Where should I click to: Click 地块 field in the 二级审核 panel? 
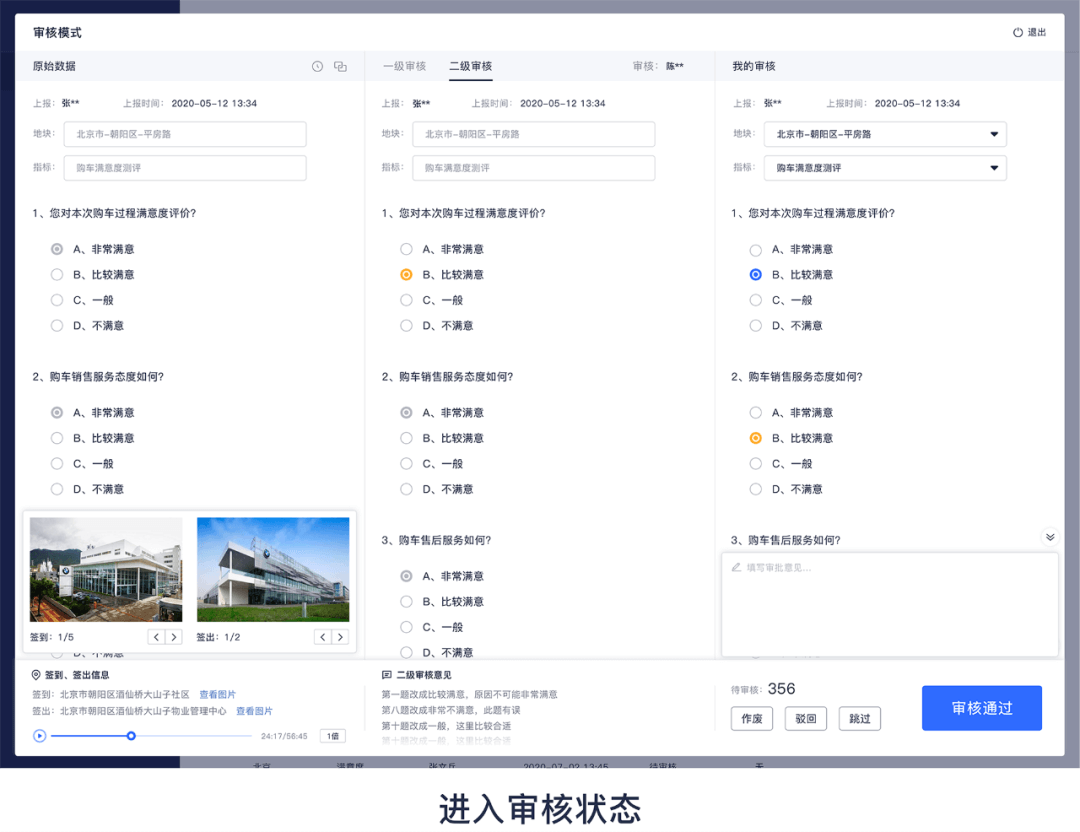pyautogui.click(x=534, y=134)
